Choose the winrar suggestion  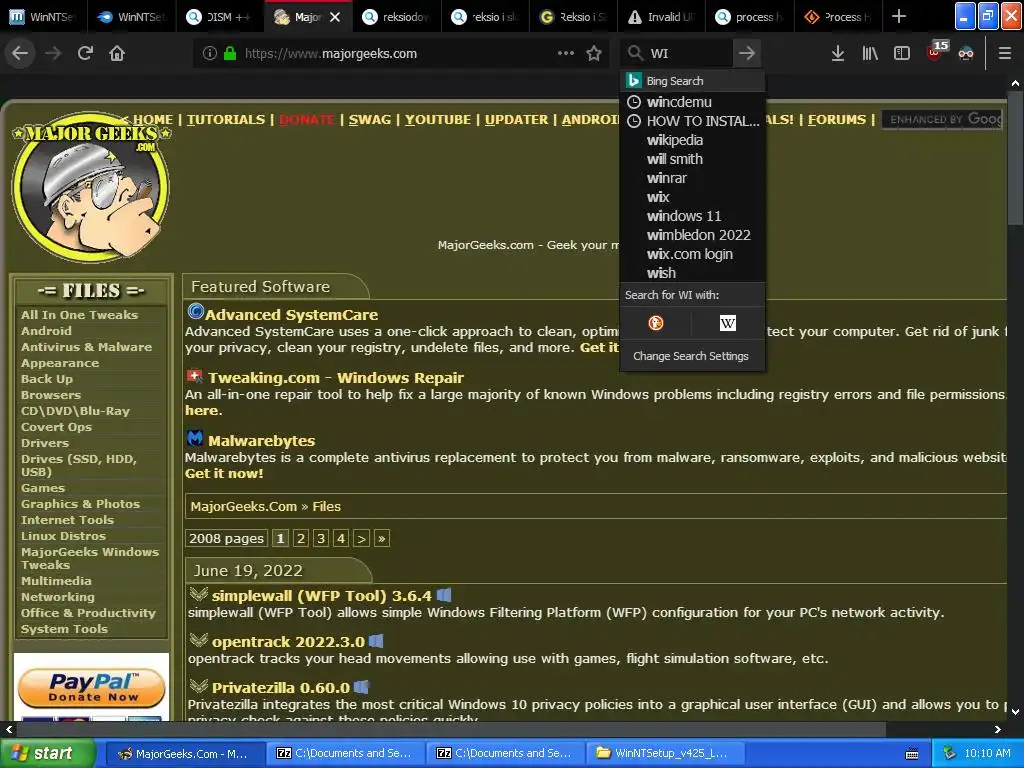pos(692,178)
